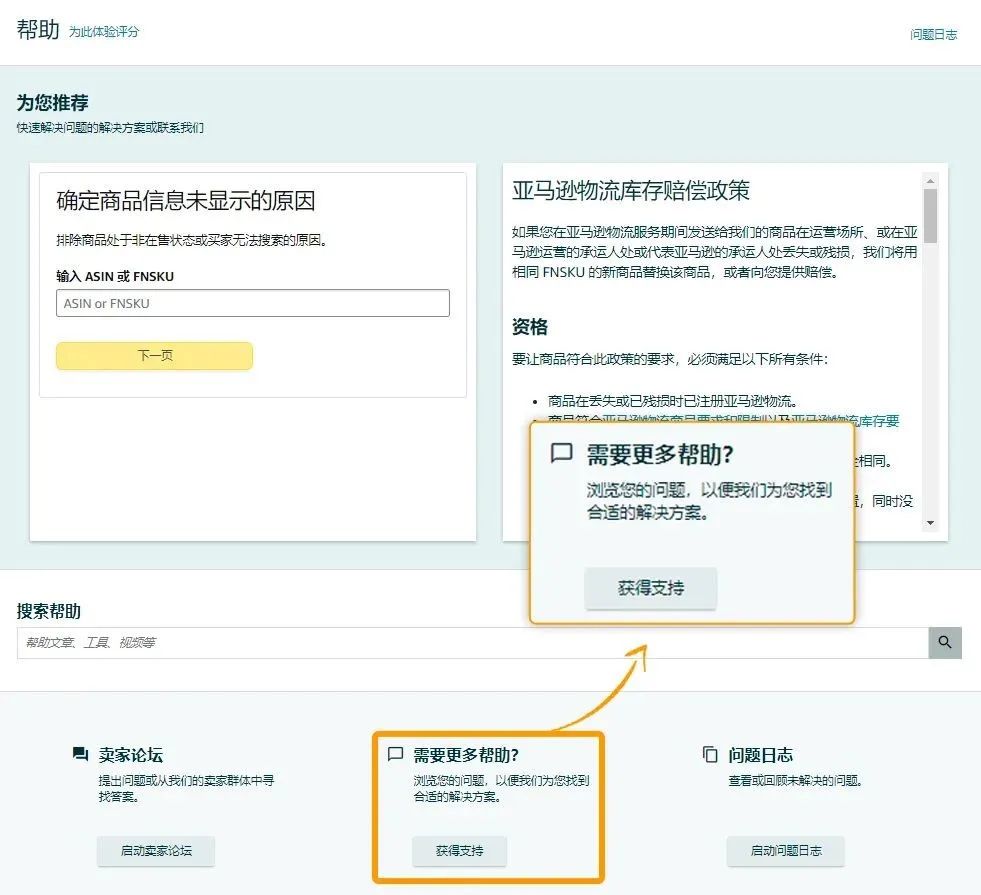Click the ASIN or FNSKU input field
This screenshot has height=895, width=981.
pyautogui.click(x=252, y=303)
